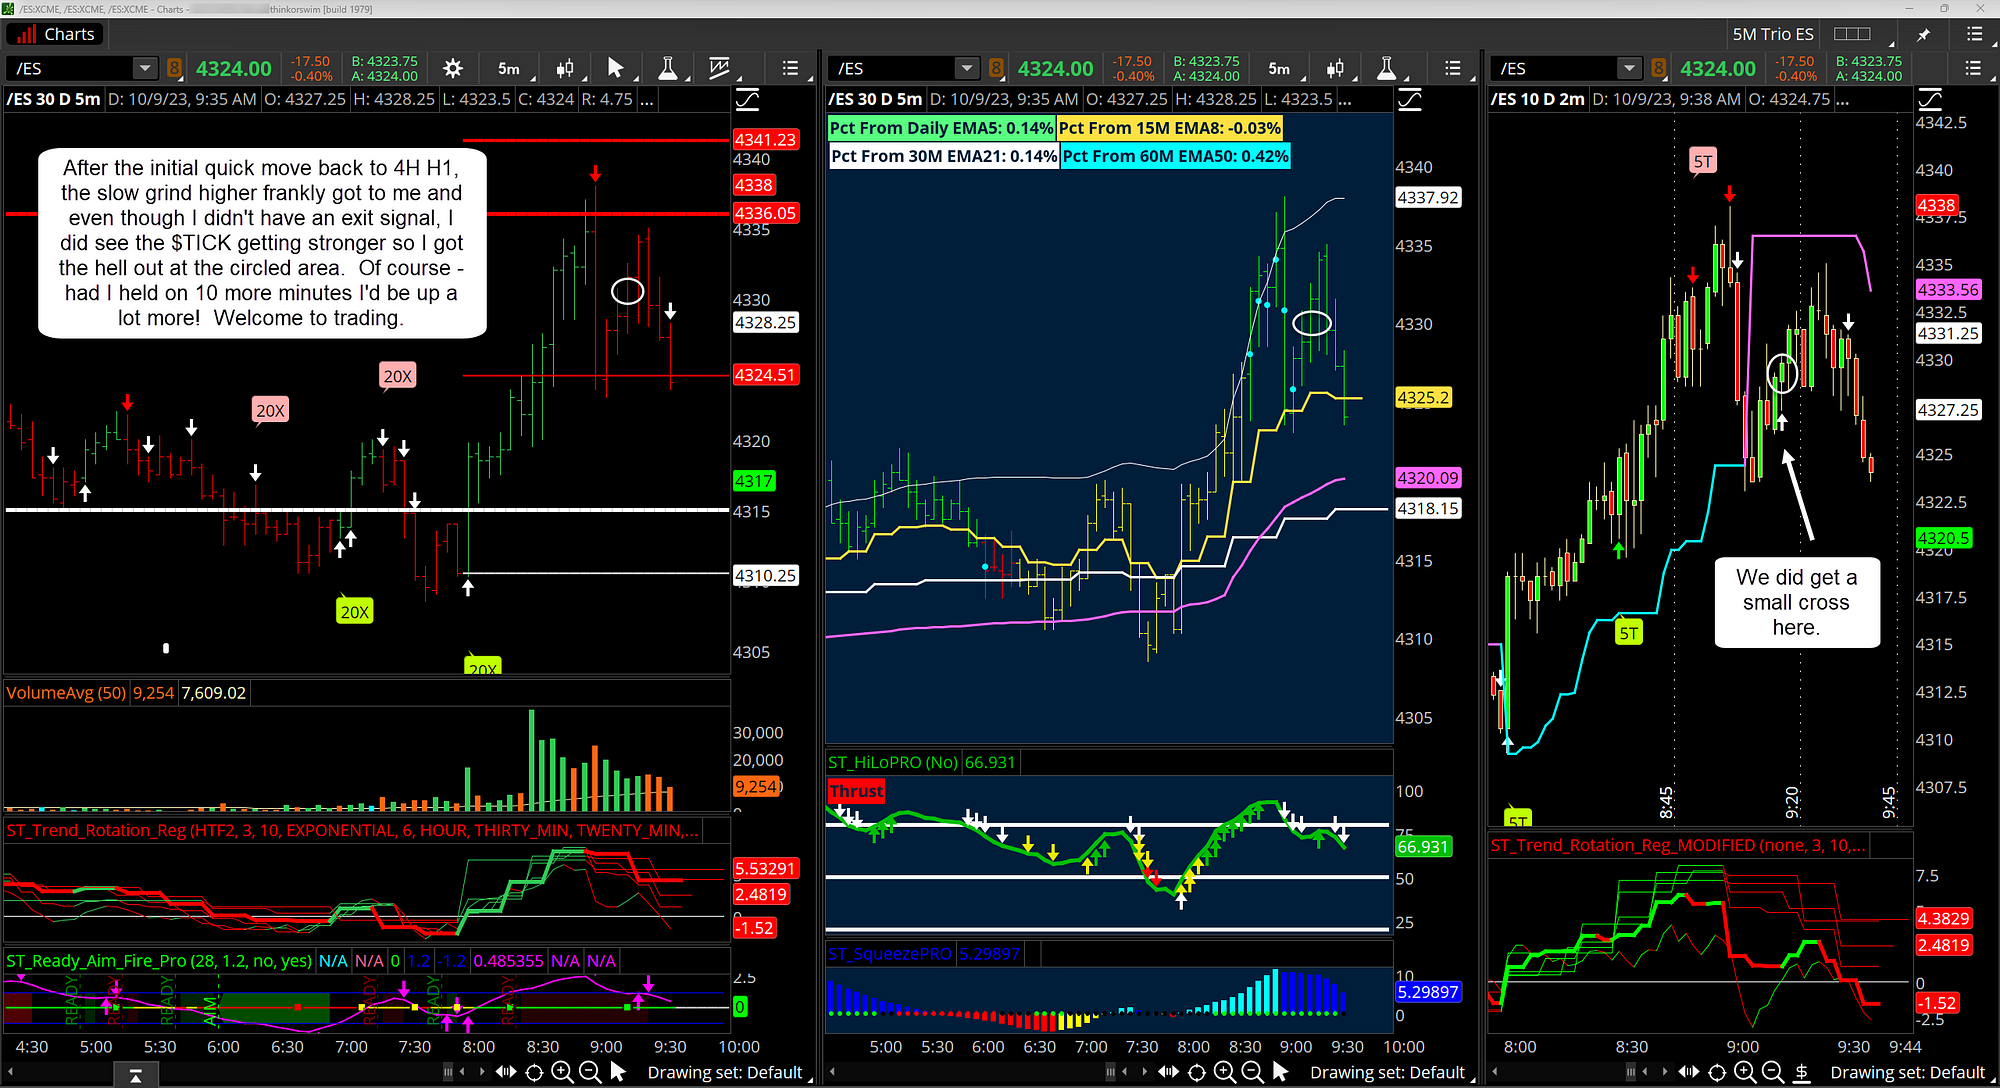Viewport: 2000px width, 1088px height.
Task: Open the 5m timeframe selector in left chart
Action: pyautogui.click(x=510, y=68)
